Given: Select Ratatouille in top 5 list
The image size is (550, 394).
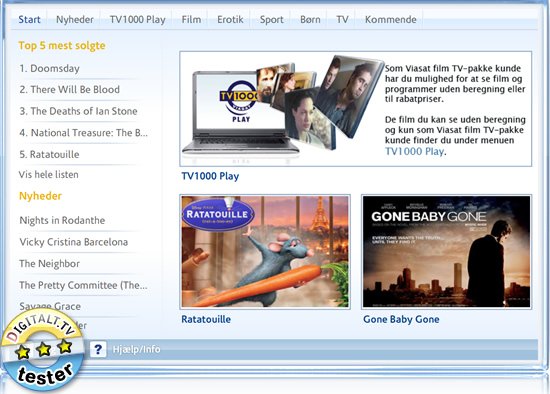Looking at the screenshot, I should (49, 154).
